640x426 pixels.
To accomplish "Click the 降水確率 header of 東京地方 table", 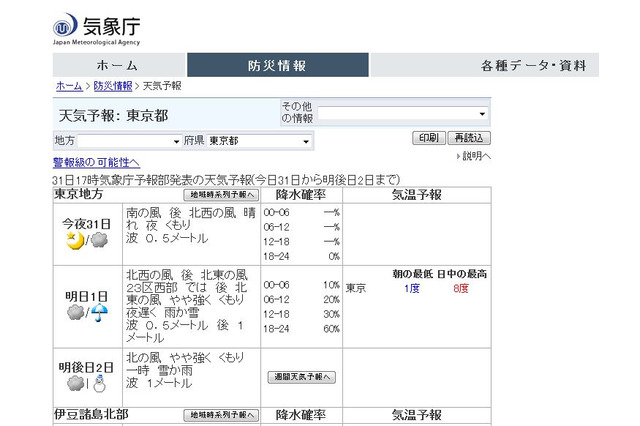I will 301,195.
